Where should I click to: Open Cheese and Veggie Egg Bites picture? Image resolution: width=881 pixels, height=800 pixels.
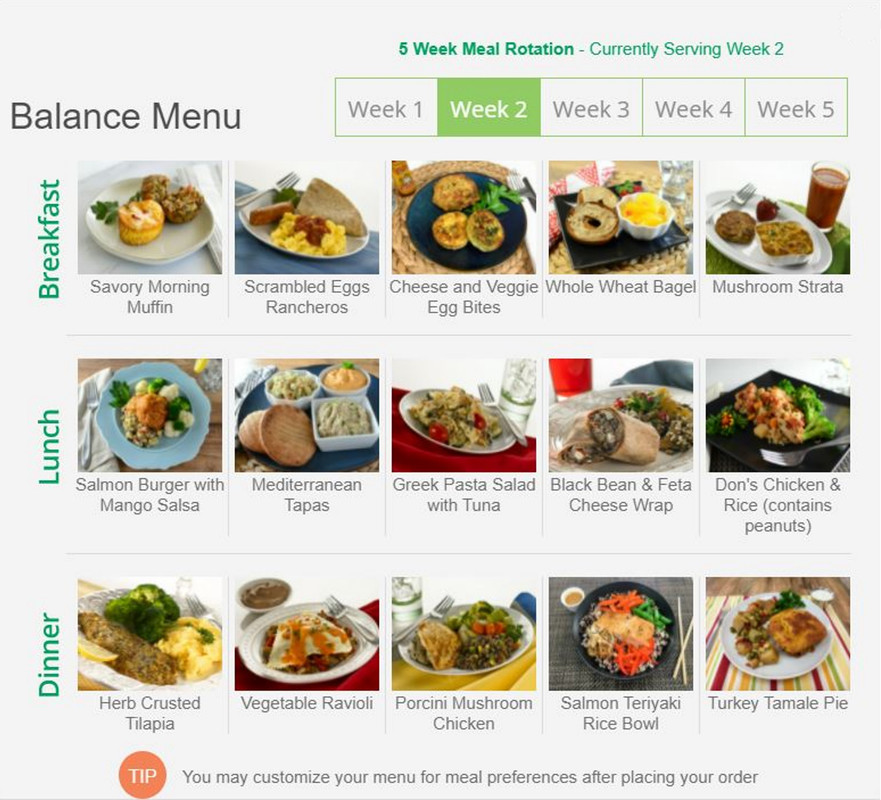[464, 217]
